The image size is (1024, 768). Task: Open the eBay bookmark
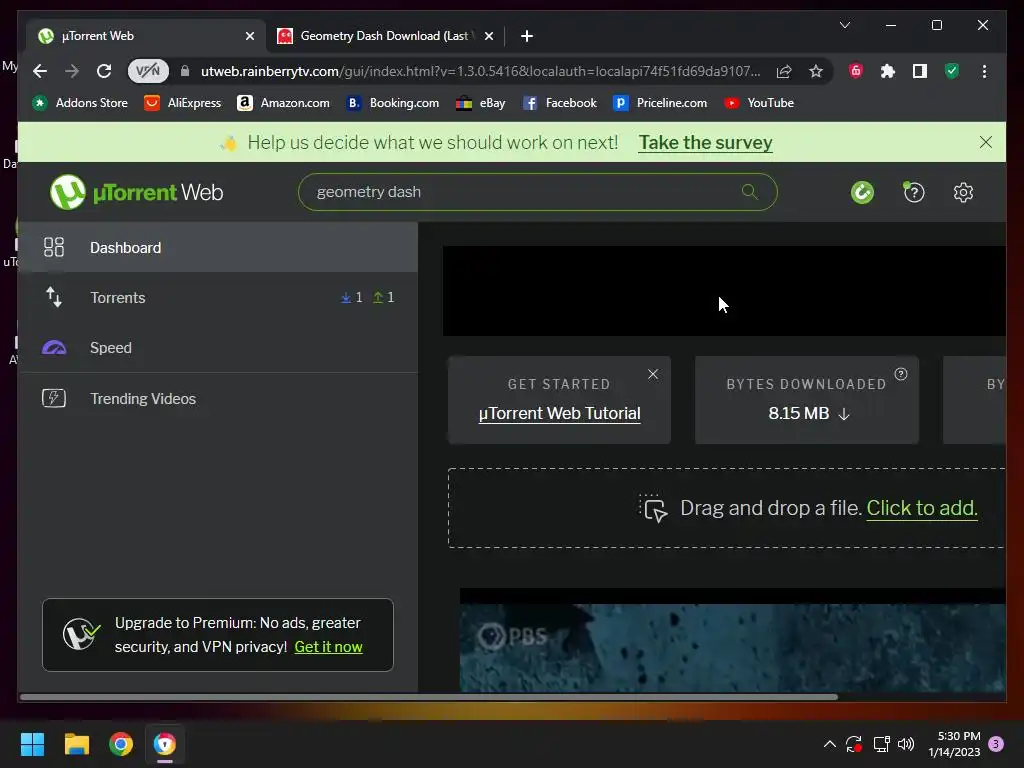pyautogui.click(x=480, y=103)
